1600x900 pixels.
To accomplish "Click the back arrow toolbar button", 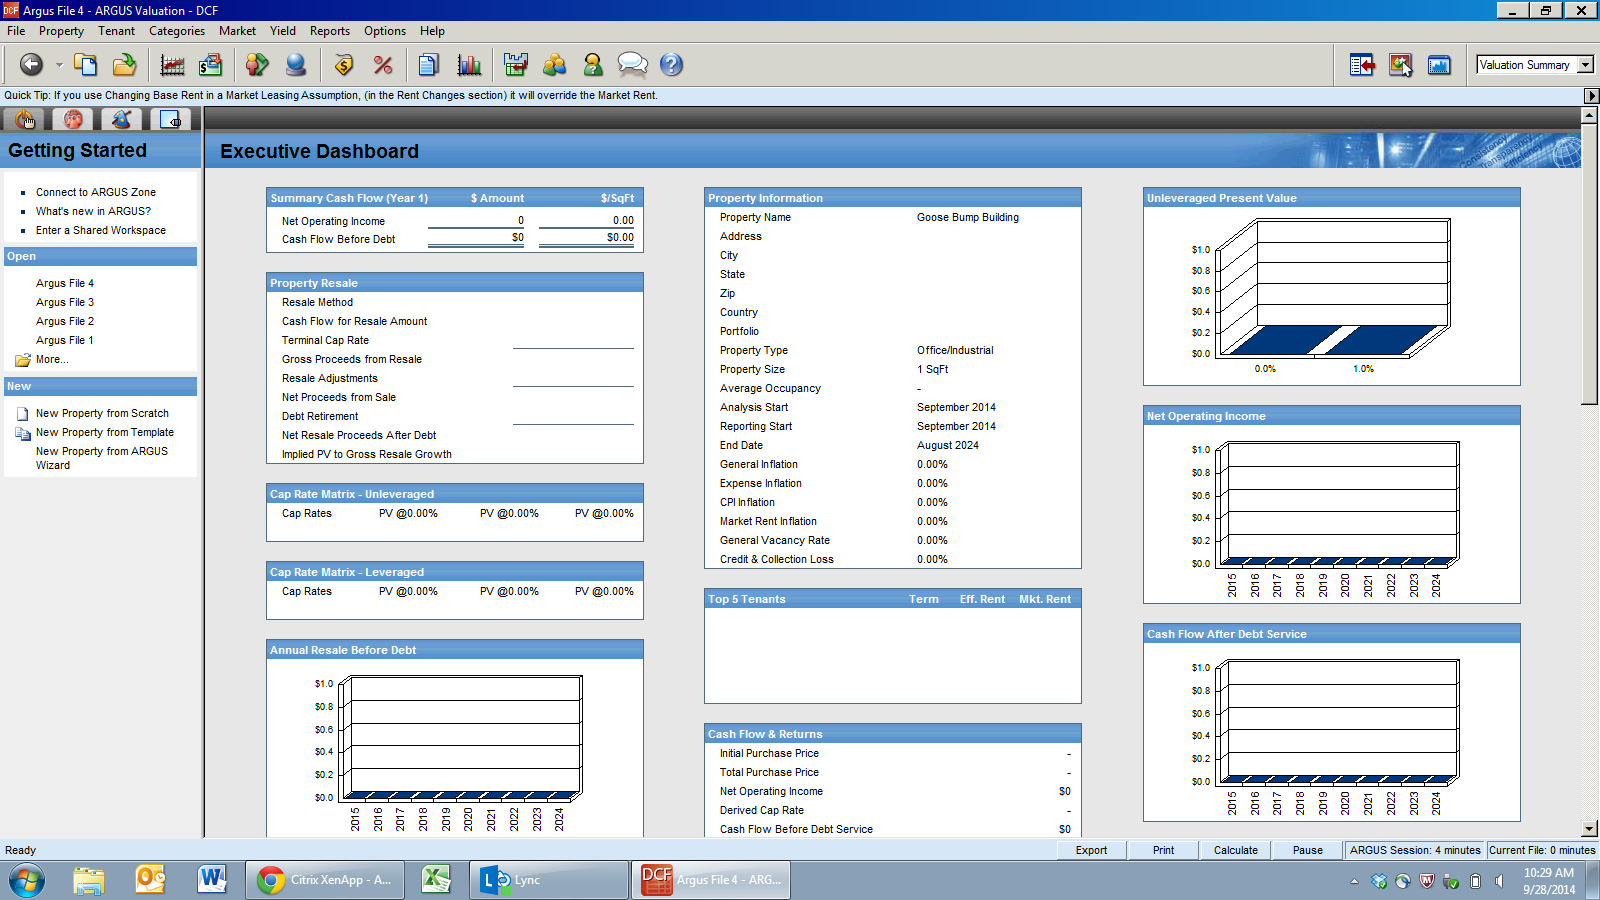I will pos(31,65).
